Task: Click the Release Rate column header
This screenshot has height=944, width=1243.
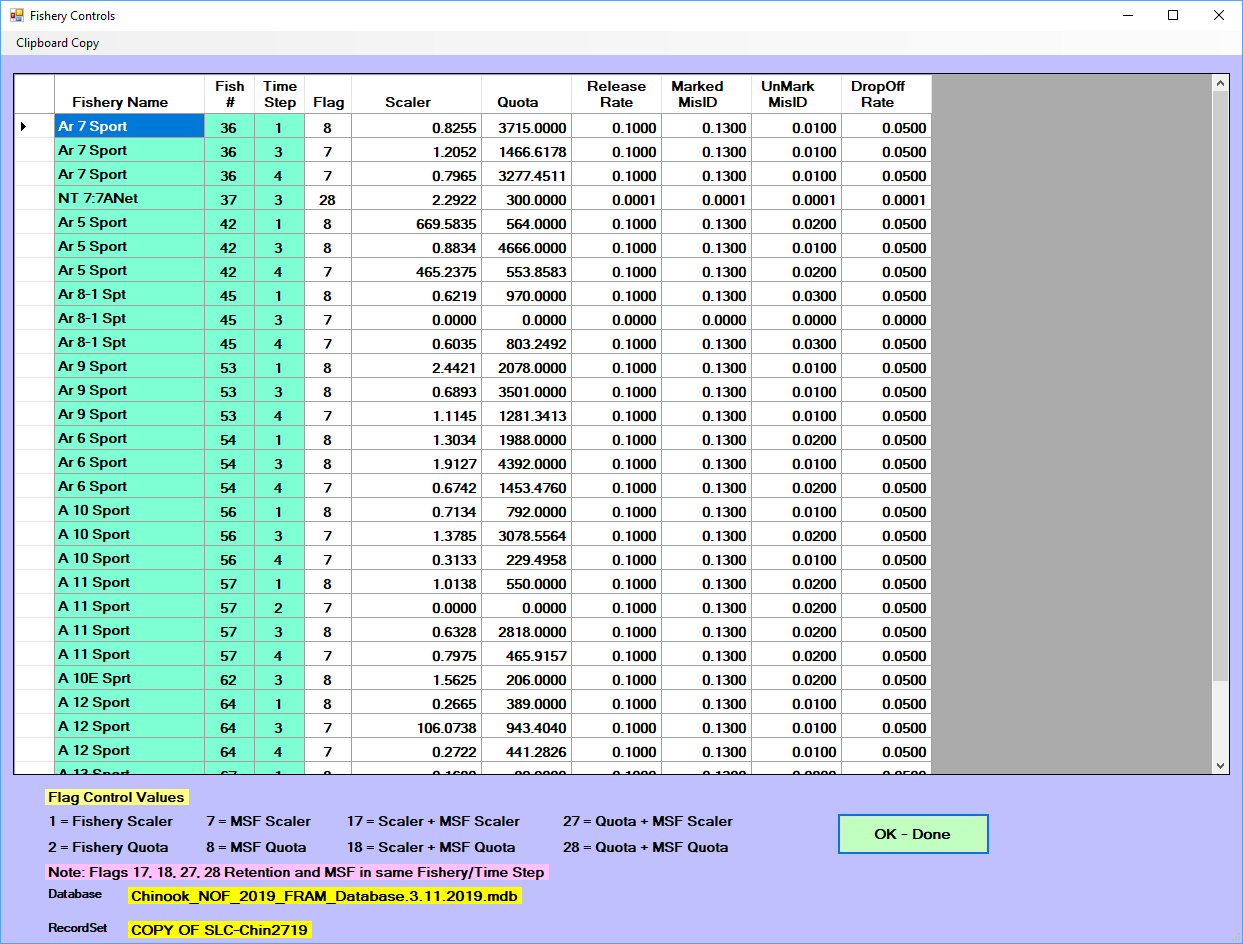Action: [616, 94]
